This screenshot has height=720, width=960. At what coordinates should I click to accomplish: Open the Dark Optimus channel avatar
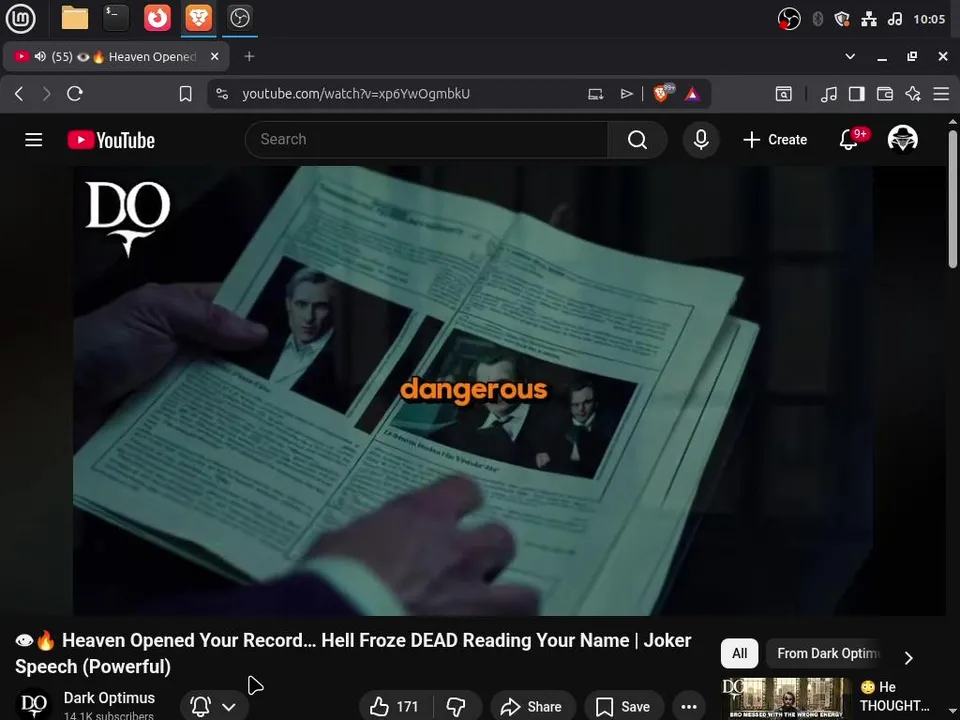(34, 705)
